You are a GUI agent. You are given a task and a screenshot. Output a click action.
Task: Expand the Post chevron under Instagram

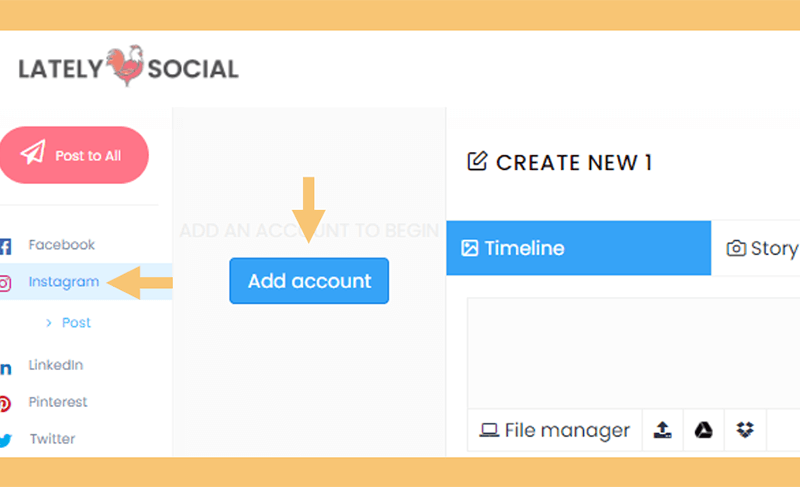click(x=48, y=323)
